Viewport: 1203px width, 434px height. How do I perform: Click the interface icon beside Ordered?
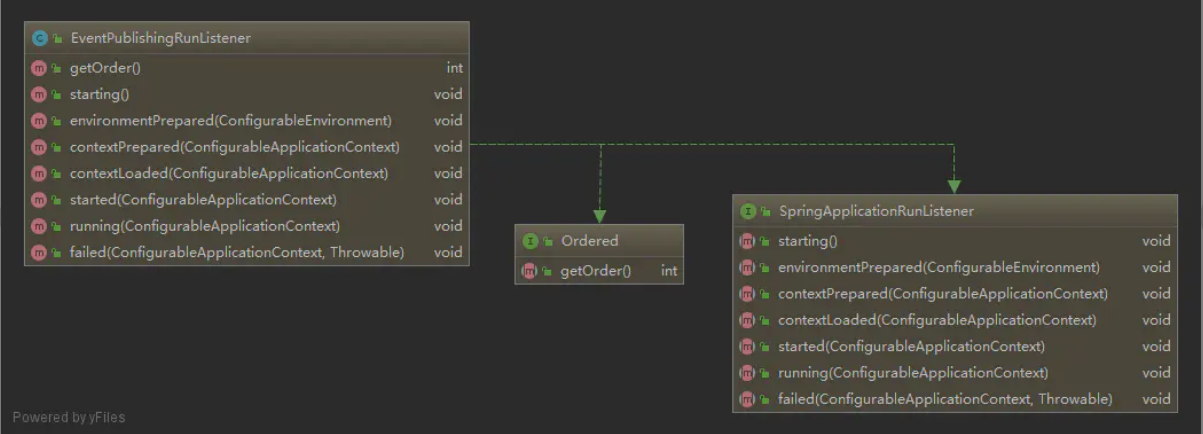[x=530, y=241]
